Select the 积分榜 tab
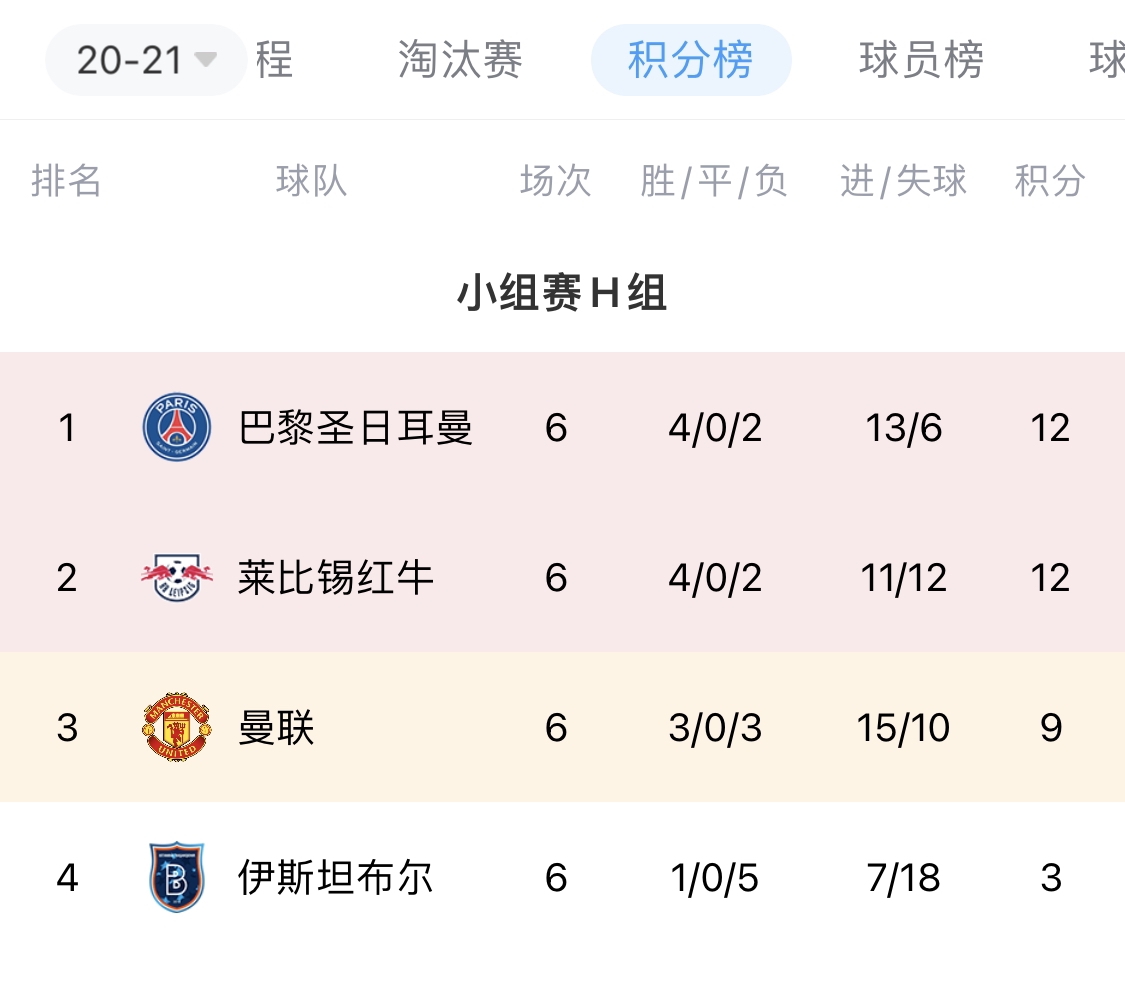This screenshot has height=993, width=1125. (690, 60)
